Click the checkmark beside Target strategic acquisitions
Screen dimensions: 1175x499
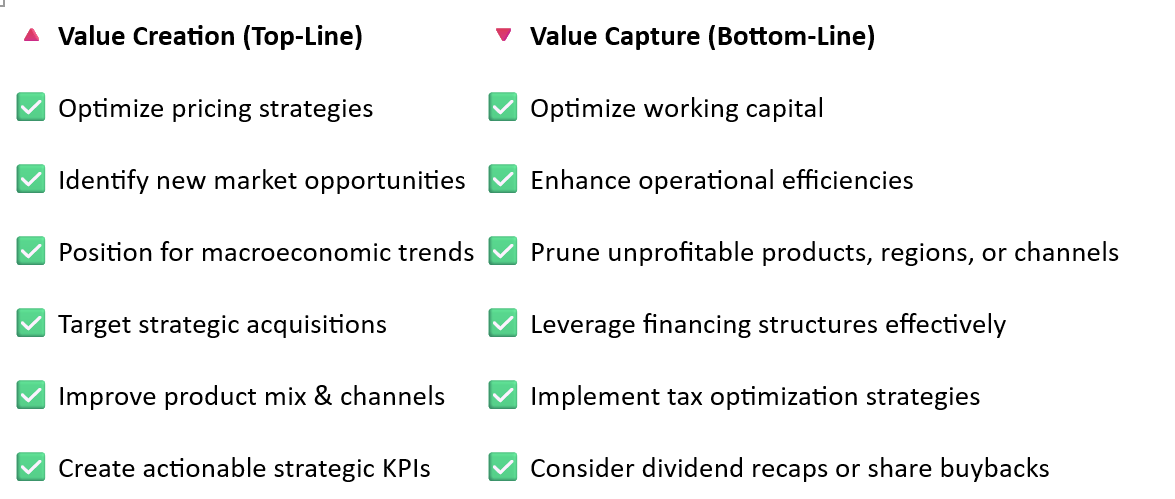(31, 323)
